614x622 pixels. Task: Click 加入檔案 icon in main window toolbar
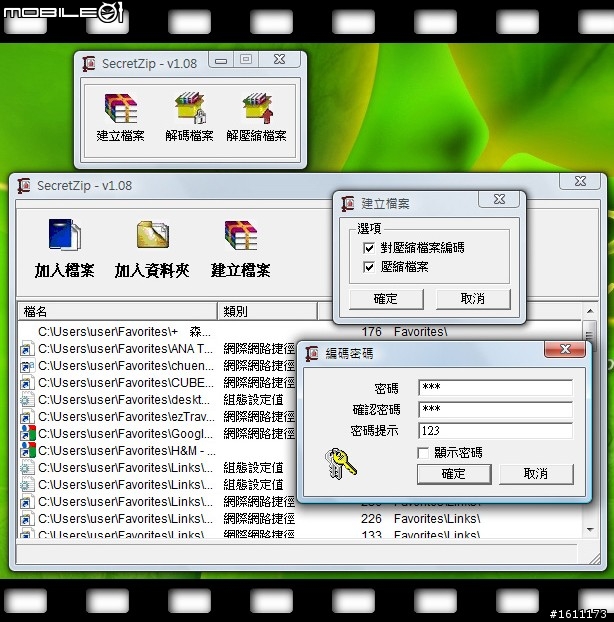[65, 235]
